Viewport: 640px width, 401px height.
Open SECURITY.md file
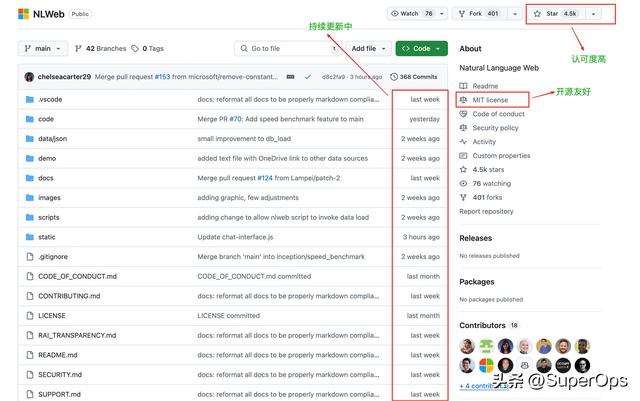pyautogui.click(x=60, y=374)
